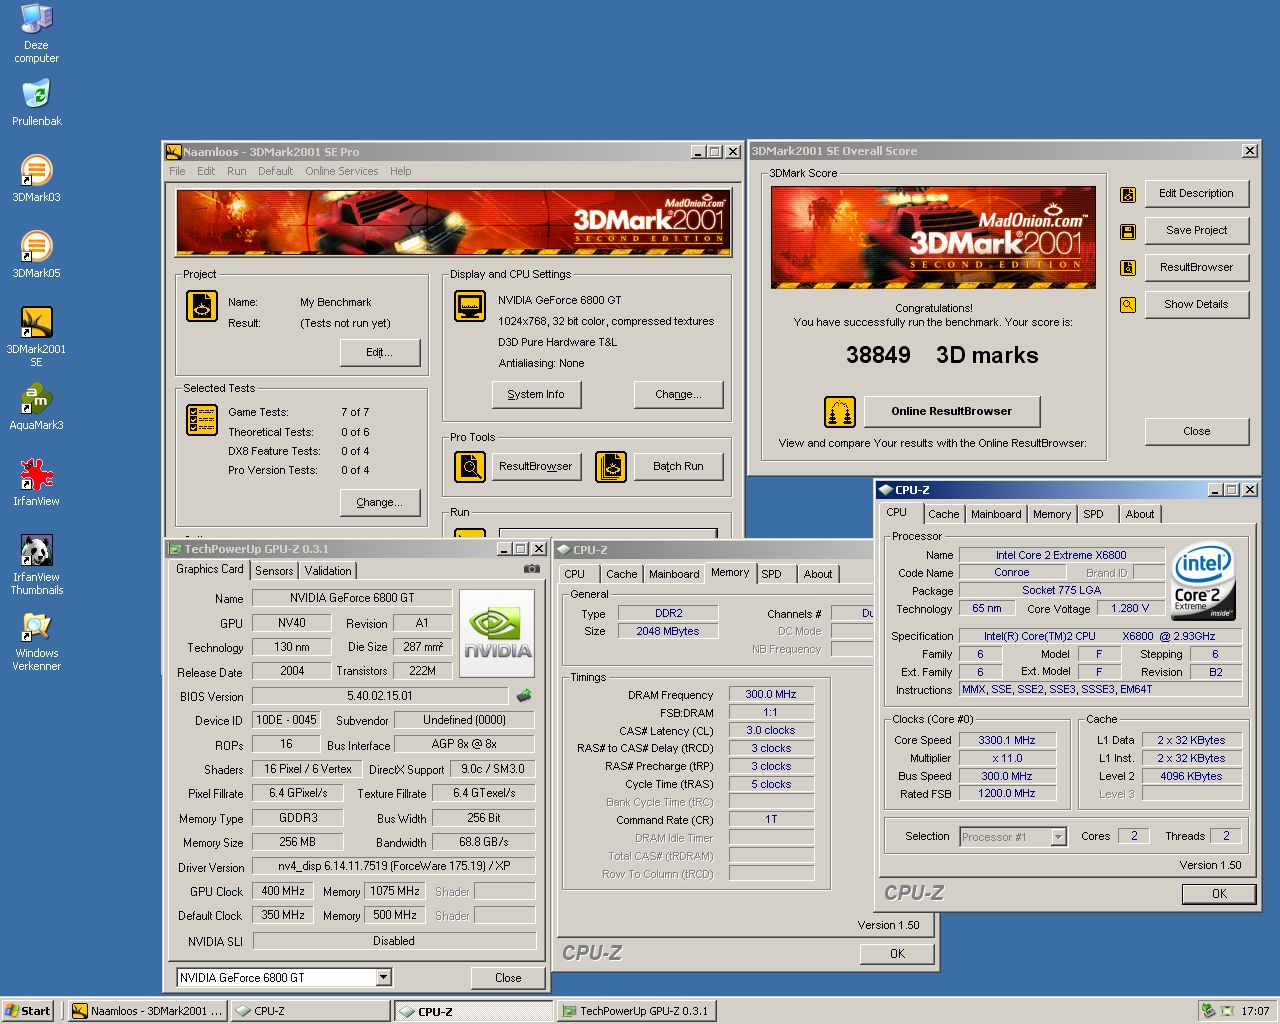Switch to the Validation tab in GPU-Z
This screenshot has height=1024, width=1280.
click(328, 571)
